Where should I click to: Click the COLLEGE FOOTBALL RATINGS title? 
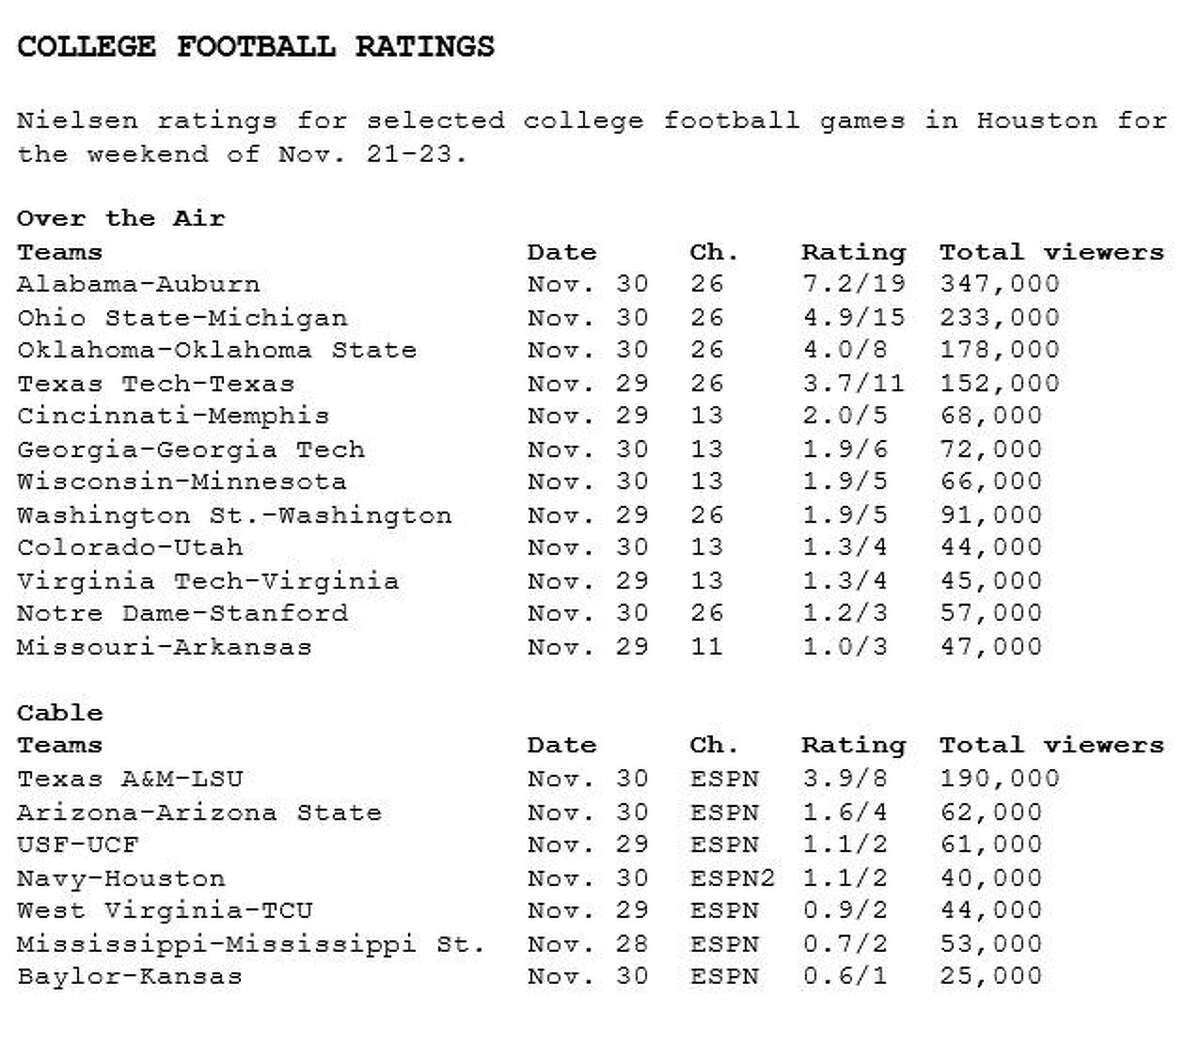[256, 47]
